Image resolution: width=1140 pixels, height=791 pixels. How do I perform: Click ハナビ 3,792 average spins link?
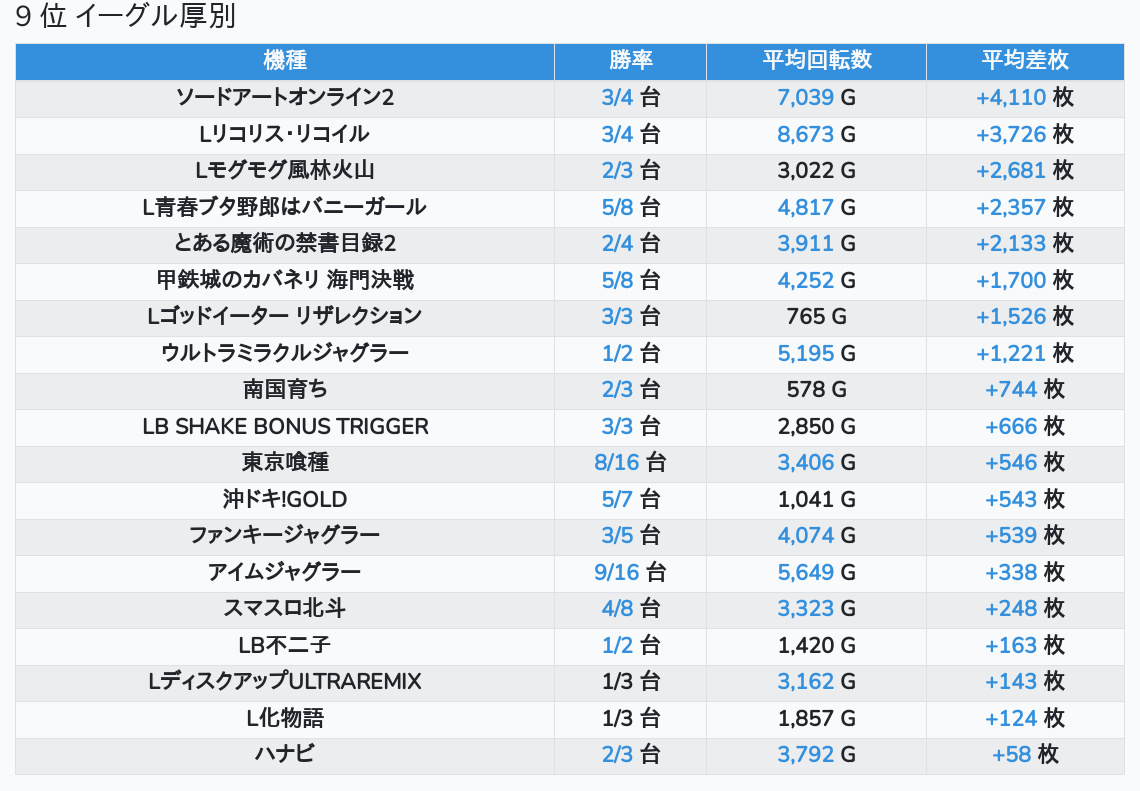click(x=806, y=755)
